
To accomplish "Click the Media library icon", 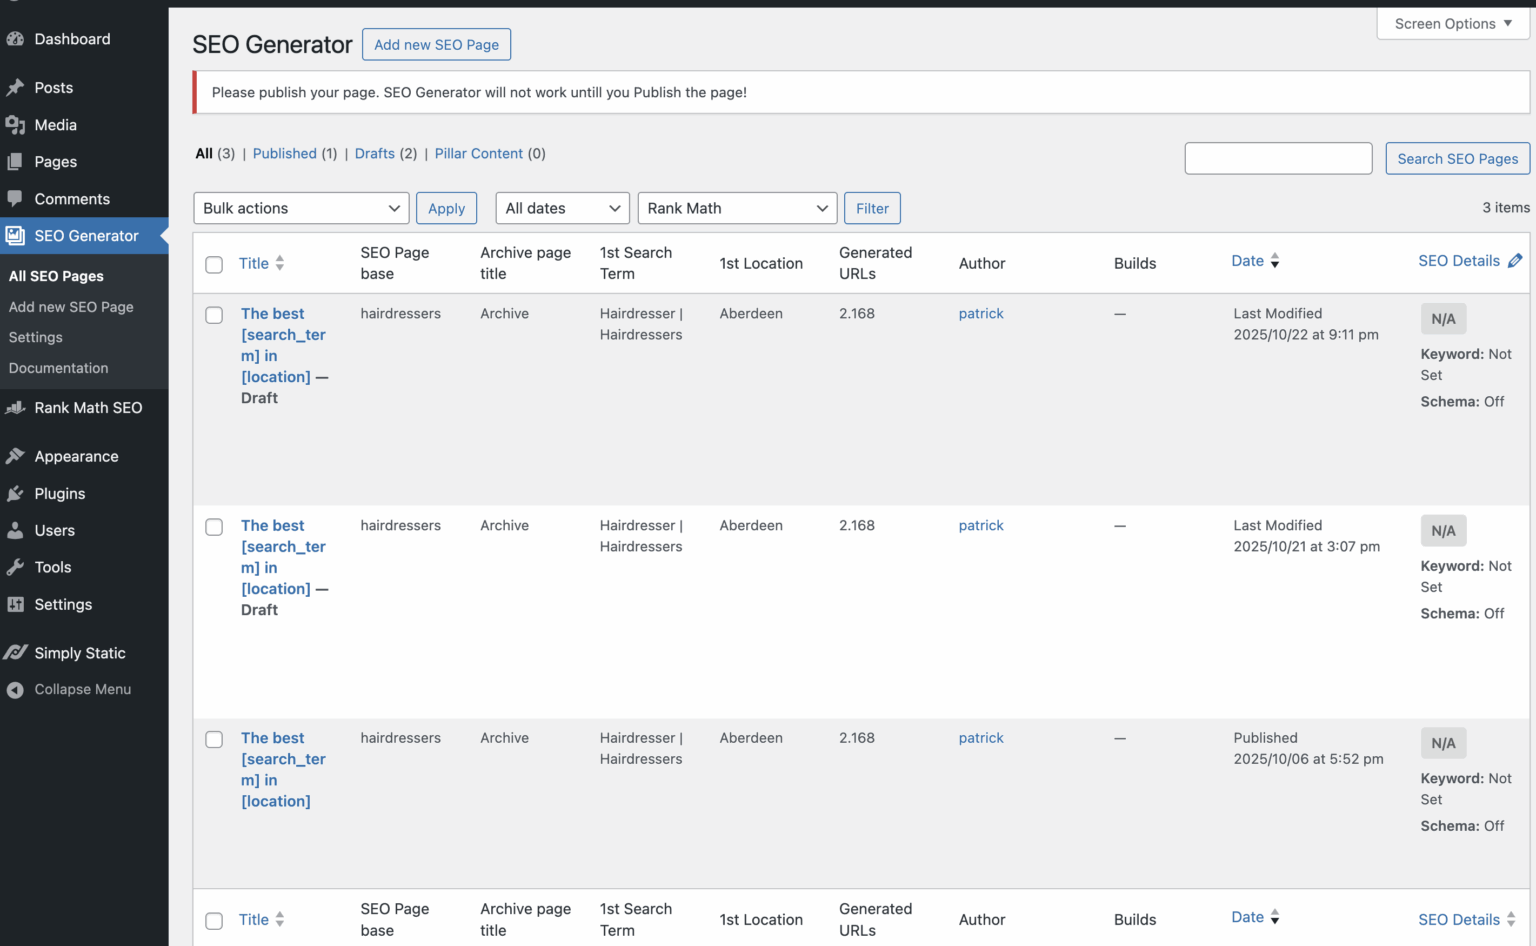I will (x=15, y=125).
